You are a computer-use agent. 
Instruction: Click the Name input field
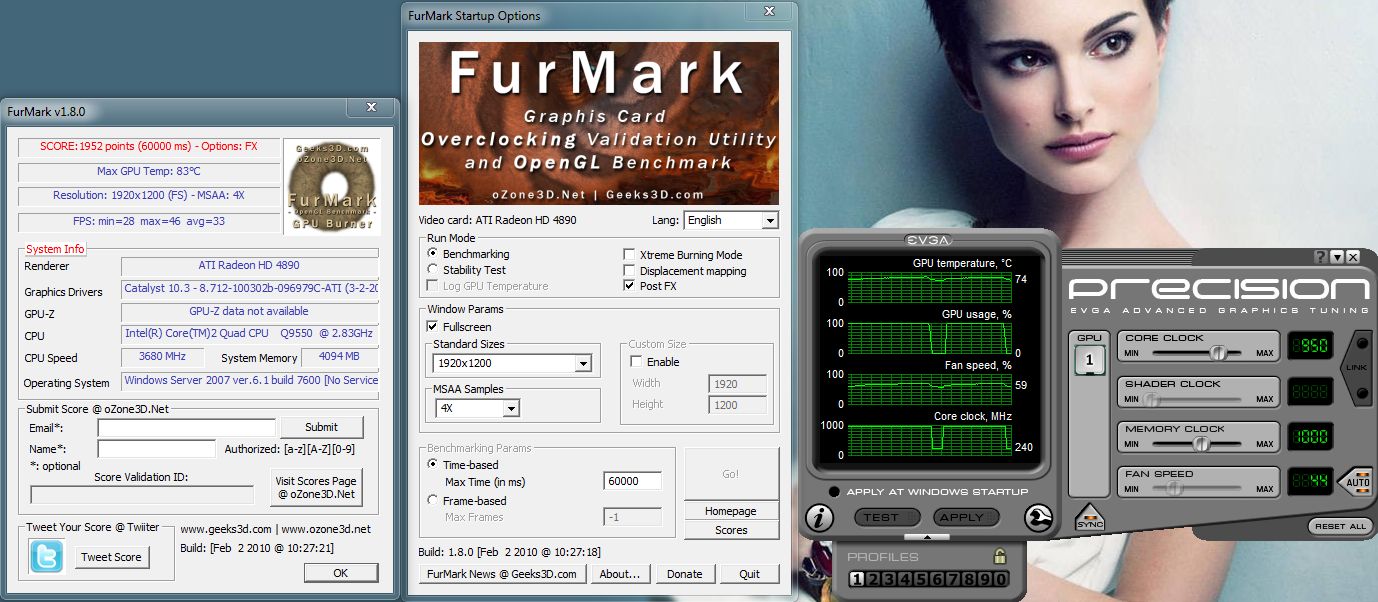point(156,449)
